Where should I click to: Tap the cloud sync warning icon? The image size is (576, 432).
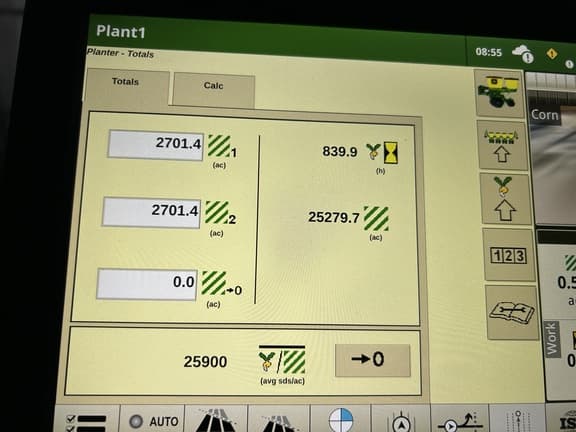tap(523, 54)
